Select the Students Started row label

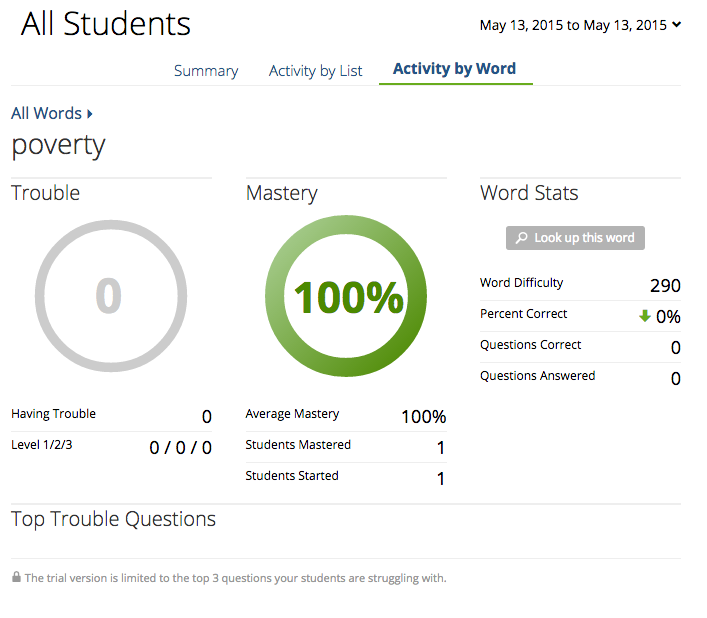point(292,476)
